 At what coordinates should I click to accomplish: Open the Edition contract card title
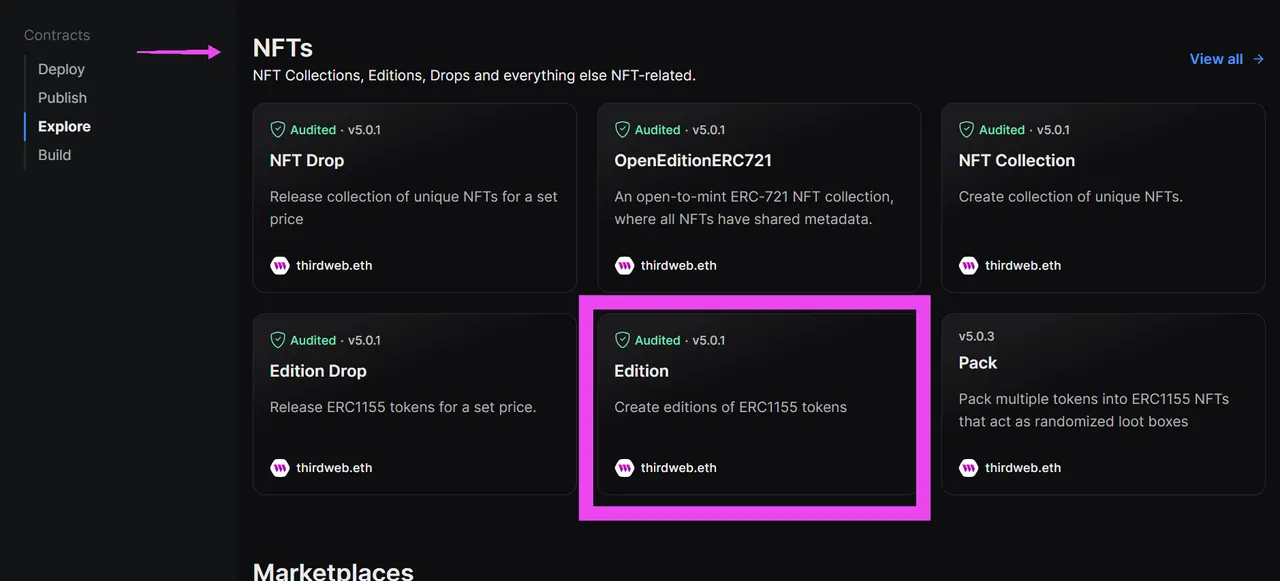pyautogui.click(x=641, y=371)
